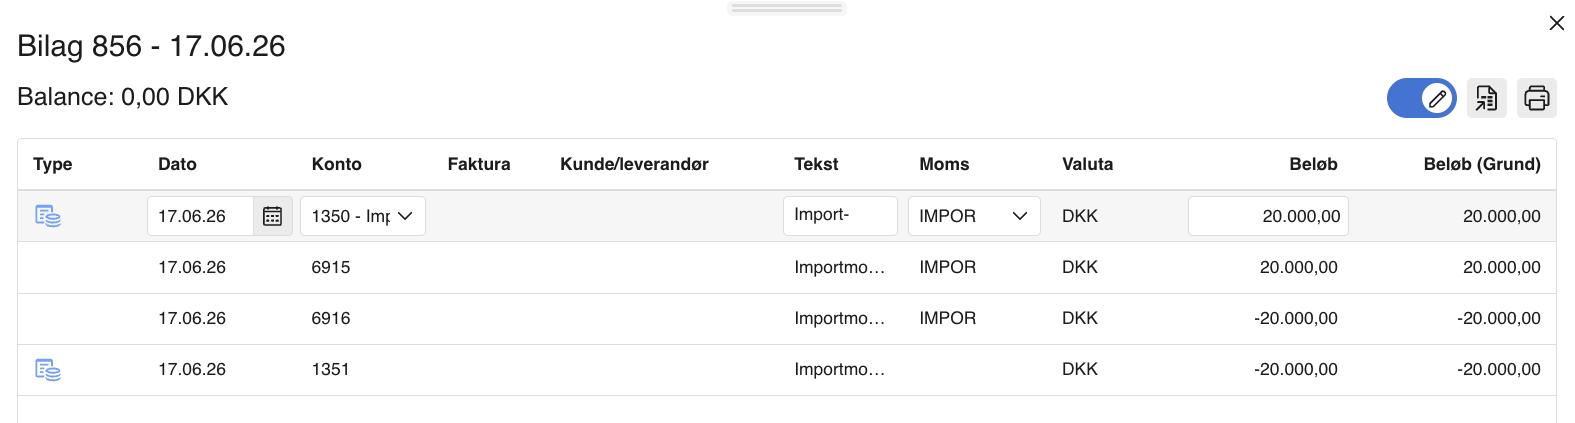Image resolution: width=1575 pixels, height=423 pixels.
Task: Click the entry type icon in 1351 row
Action: tap(48, 370)
